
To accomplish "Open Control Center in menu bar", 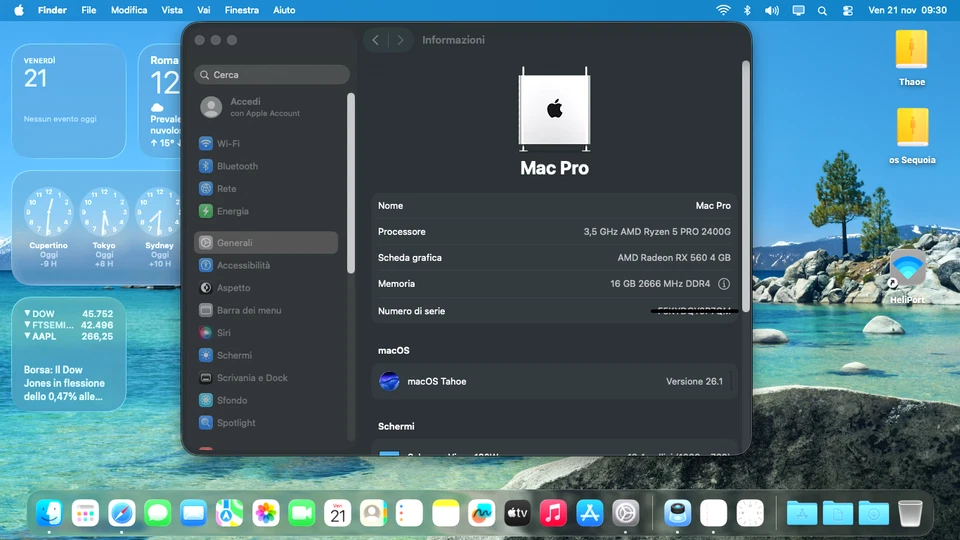I will tap(847, 10).
